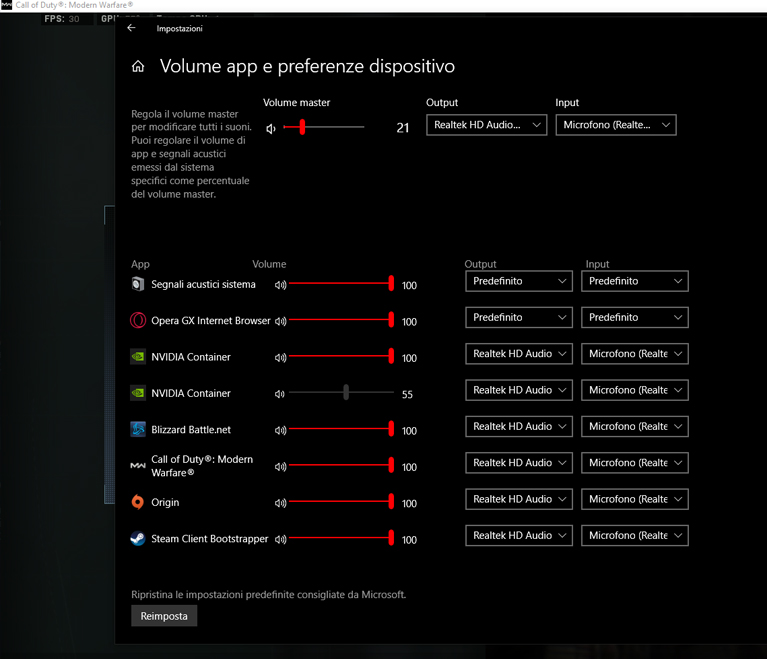Click the Origin app icon
Screen dimensions: 767x659
(x=138, y=502)
